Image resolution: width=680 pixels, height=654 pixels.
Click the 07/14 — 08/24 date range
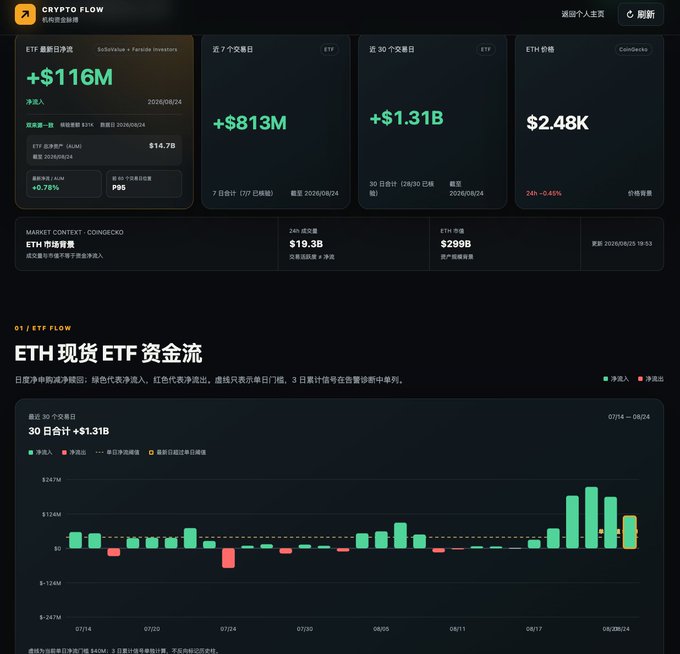pyautogui.click(x=628, y=417)
